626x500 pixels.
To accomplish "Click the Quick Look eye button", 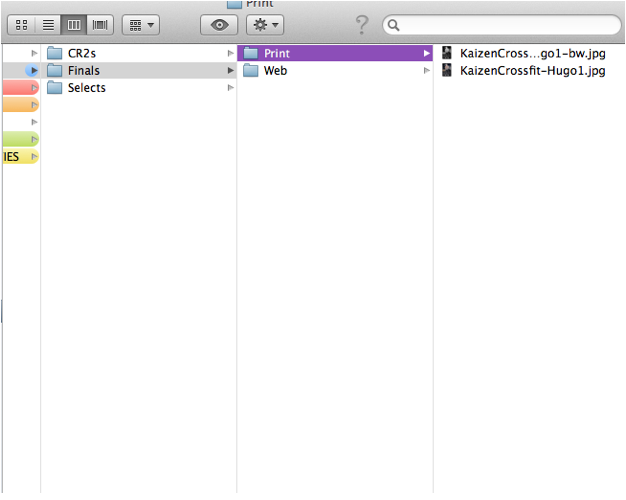I will click(219, 24).
